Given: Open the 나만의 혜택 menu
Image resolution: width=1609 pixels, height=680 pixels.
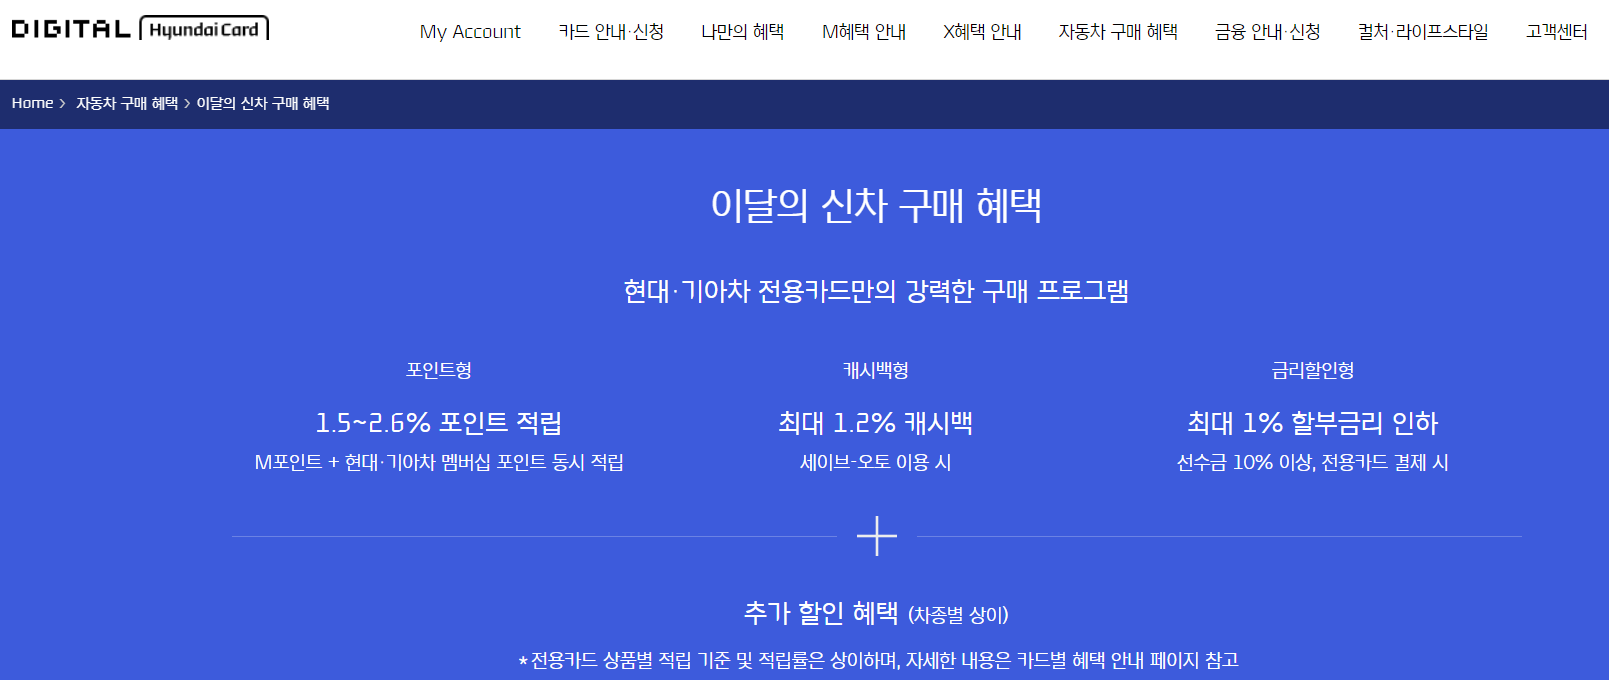Looking at the screenshot, I should click(743, 32).
